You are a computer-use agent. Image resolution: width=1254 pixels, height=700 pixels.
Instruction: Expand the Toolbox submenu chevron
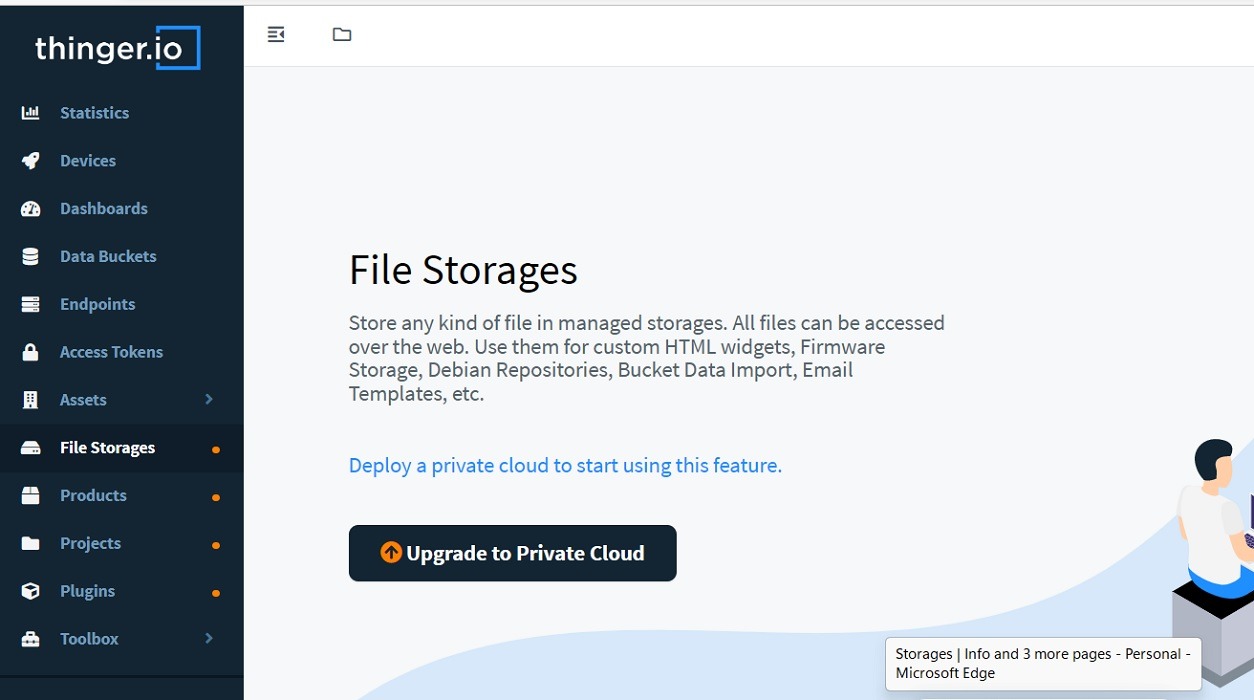tap(209, 638)
